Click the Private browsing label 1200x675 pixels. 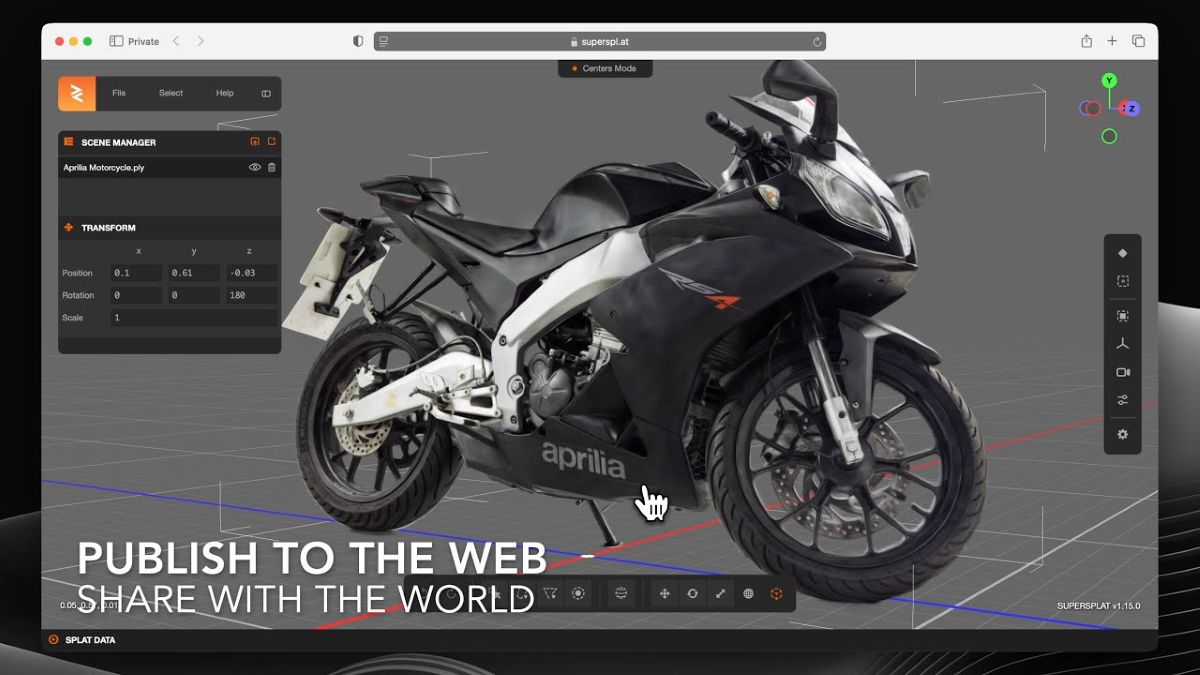pyautogui.click(x=143, y=42)
